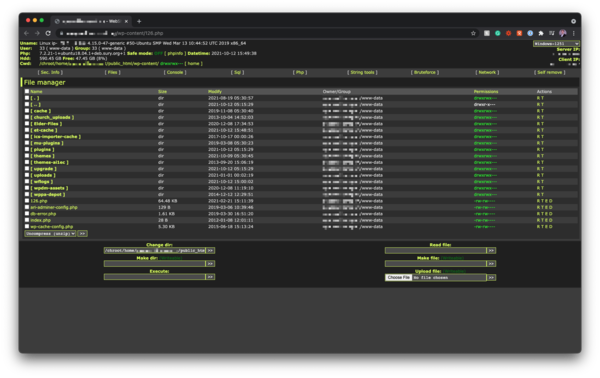Open the String tools section
600x378 pixels.
pos(362,72)
